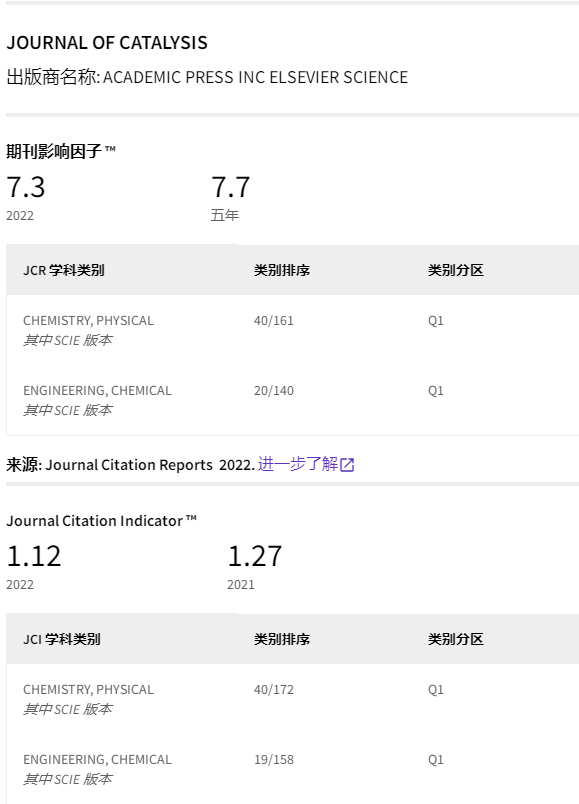
Task: Select the publisher name ACADEMIC PRESS INC ELSEVIER SCIENCE
Action: pyautogui.click(x=255, y=77)
